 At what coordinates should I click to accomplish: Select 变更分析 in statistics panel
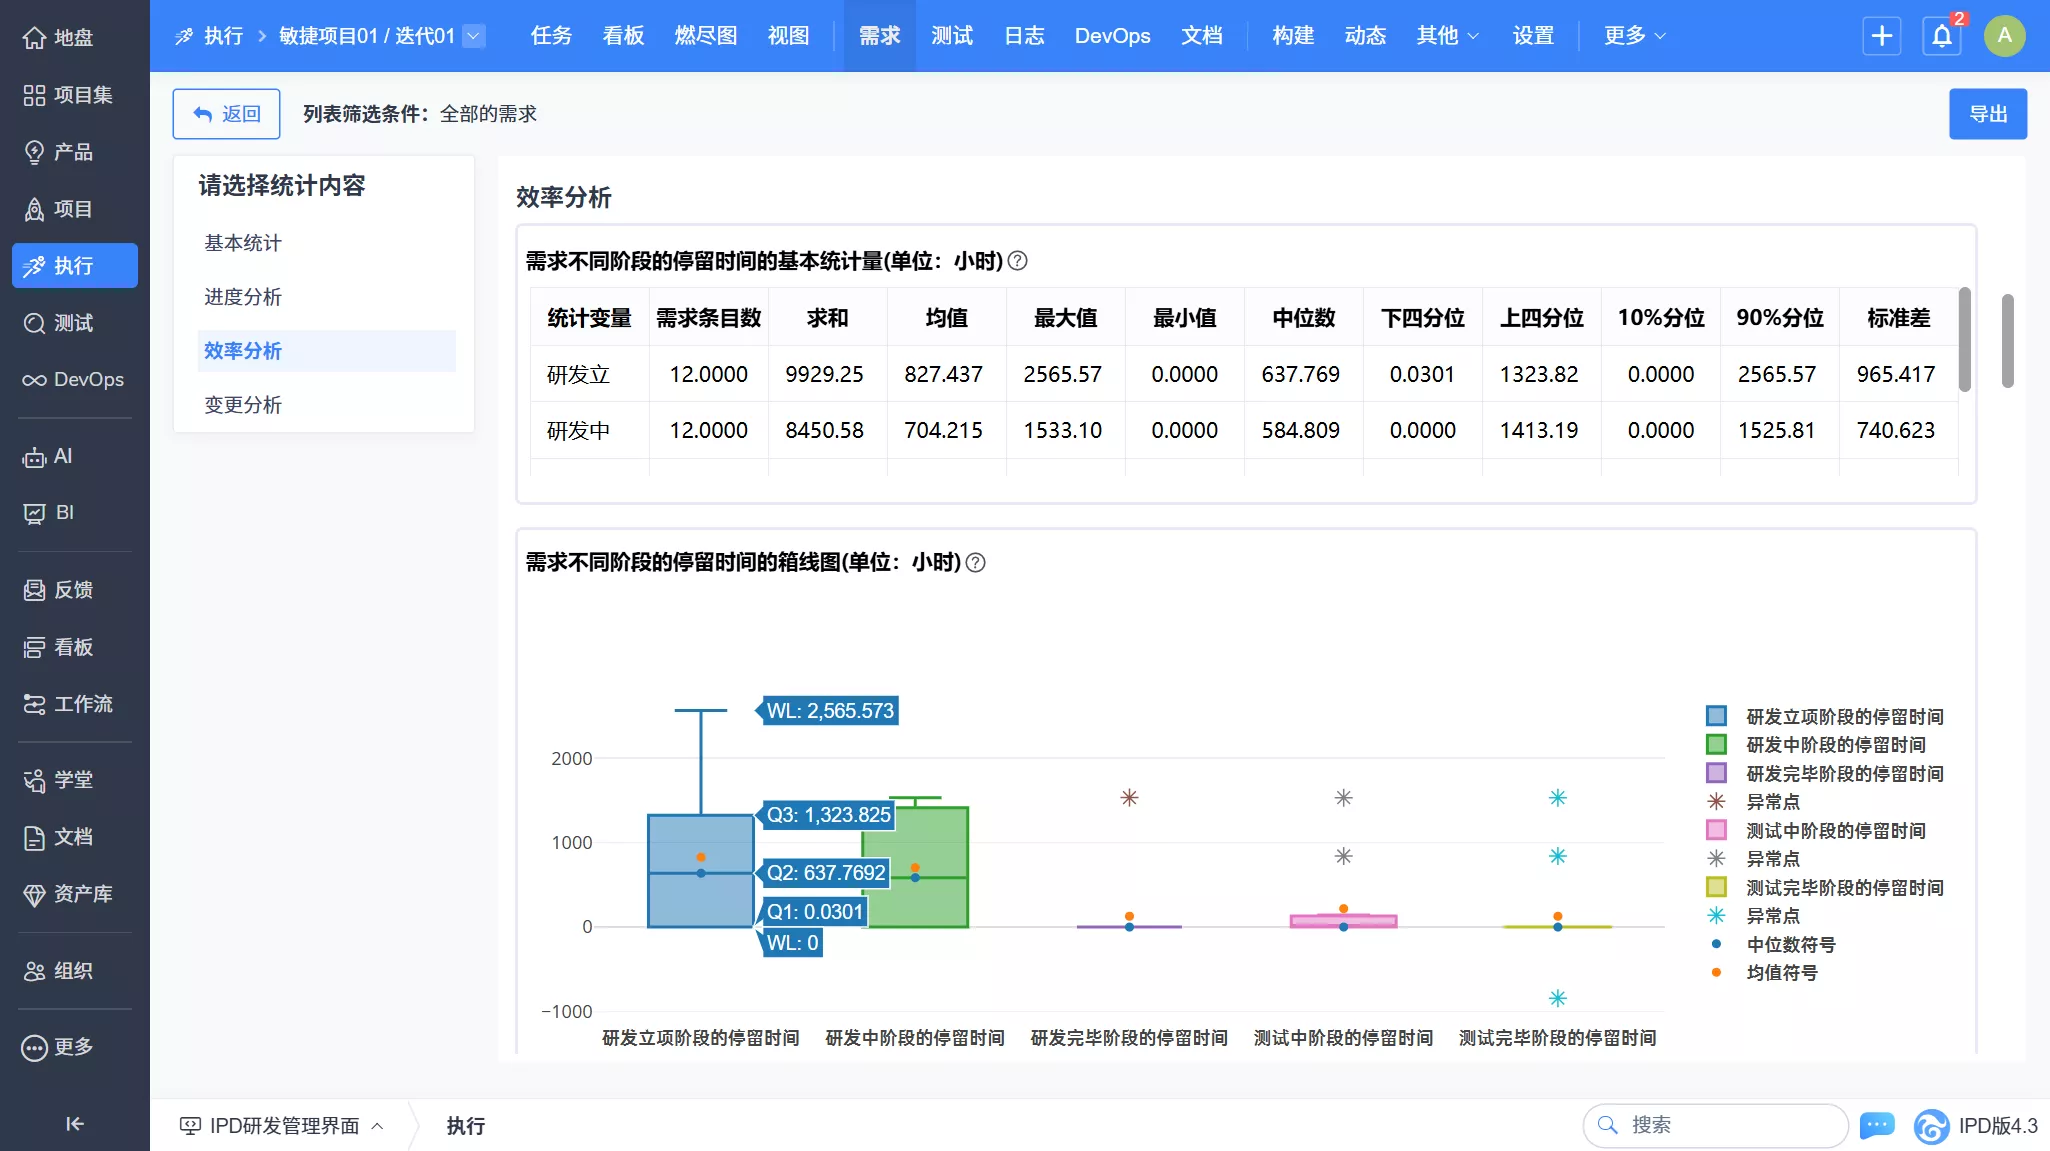(x=243, y=405)
